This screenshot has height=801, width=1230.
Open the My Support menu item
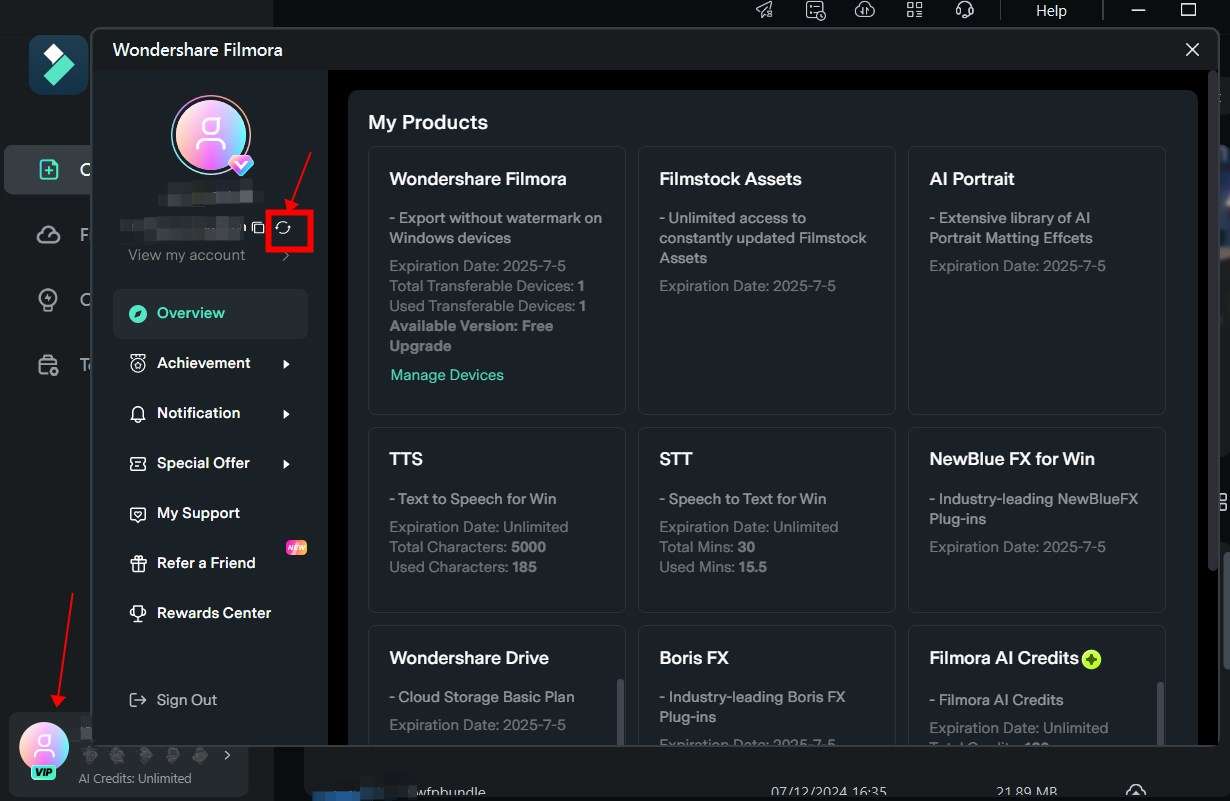click(x=198, y=513)
